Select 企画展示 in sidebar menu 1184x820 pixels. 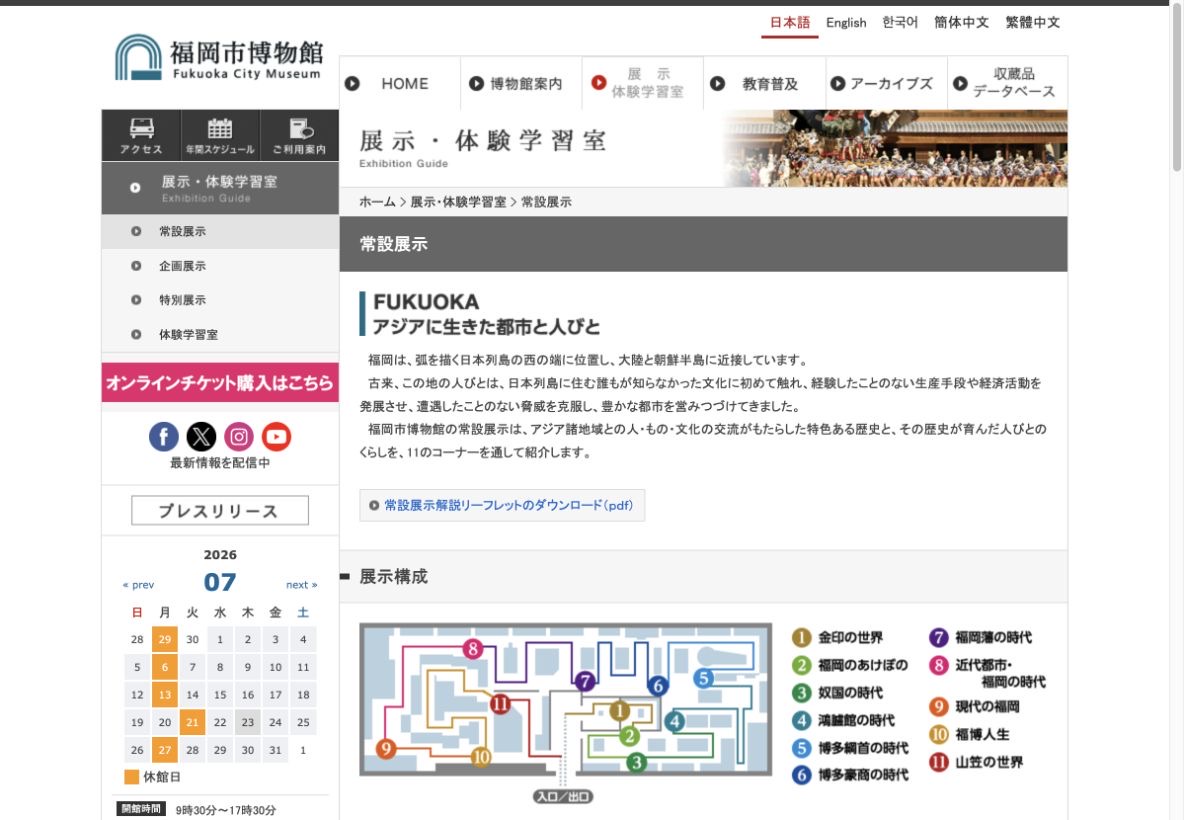pos(220,266)
